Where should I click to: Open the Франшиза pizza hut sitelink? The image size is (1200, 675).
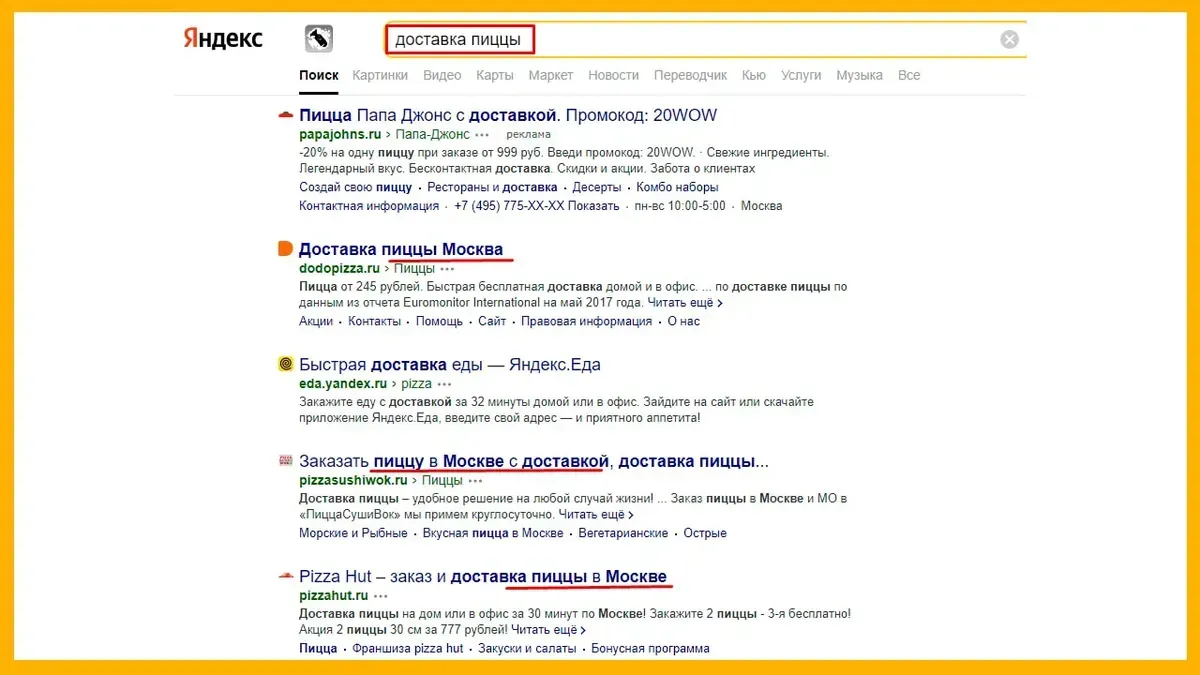(408, 648)
